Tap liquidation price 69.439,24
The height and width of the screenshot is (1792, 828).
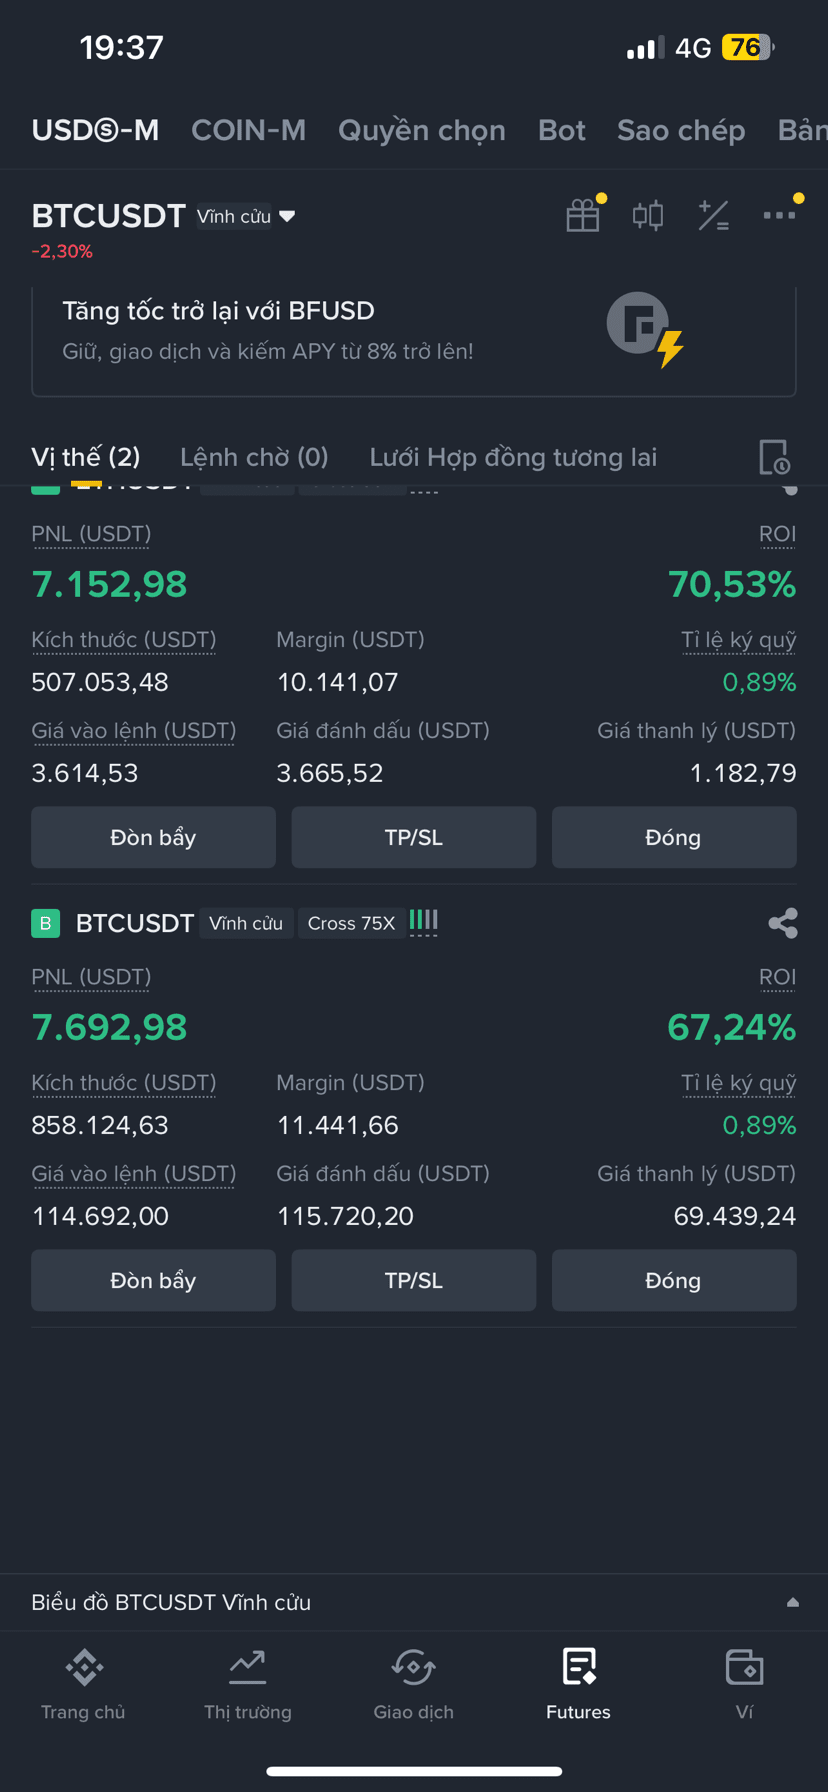pyautogui.click(x=735, y=1216)
